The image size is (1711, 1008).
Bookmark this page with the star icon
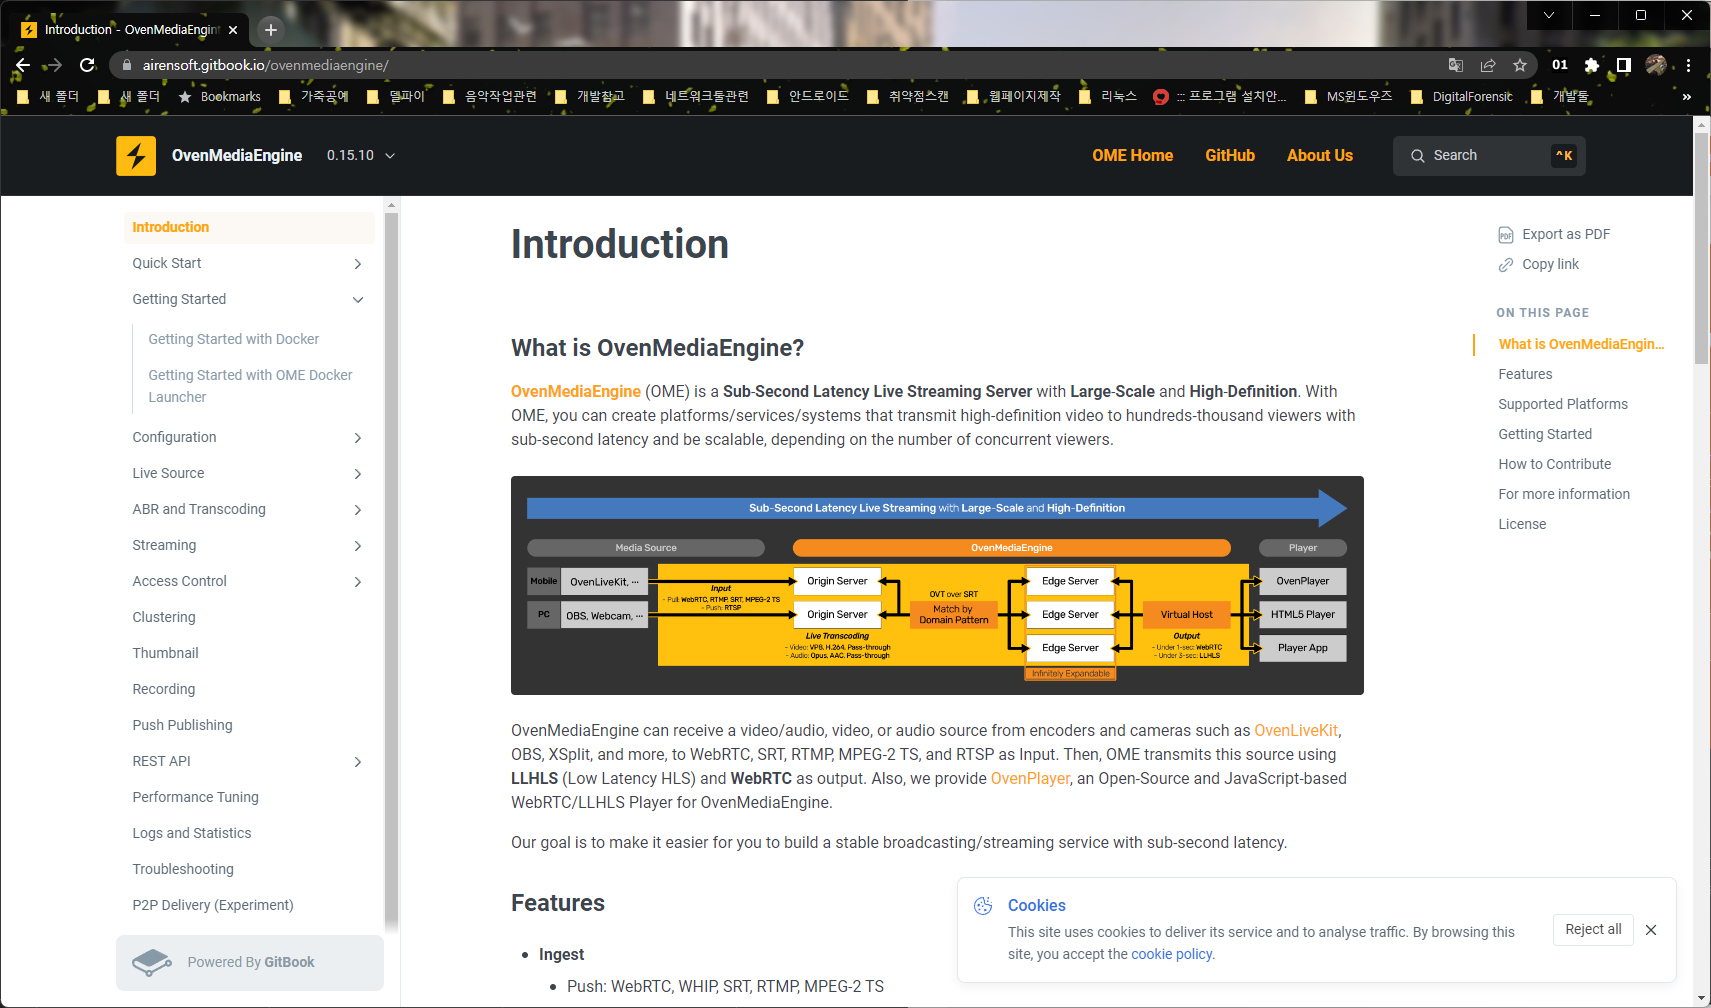[1520, 65]
